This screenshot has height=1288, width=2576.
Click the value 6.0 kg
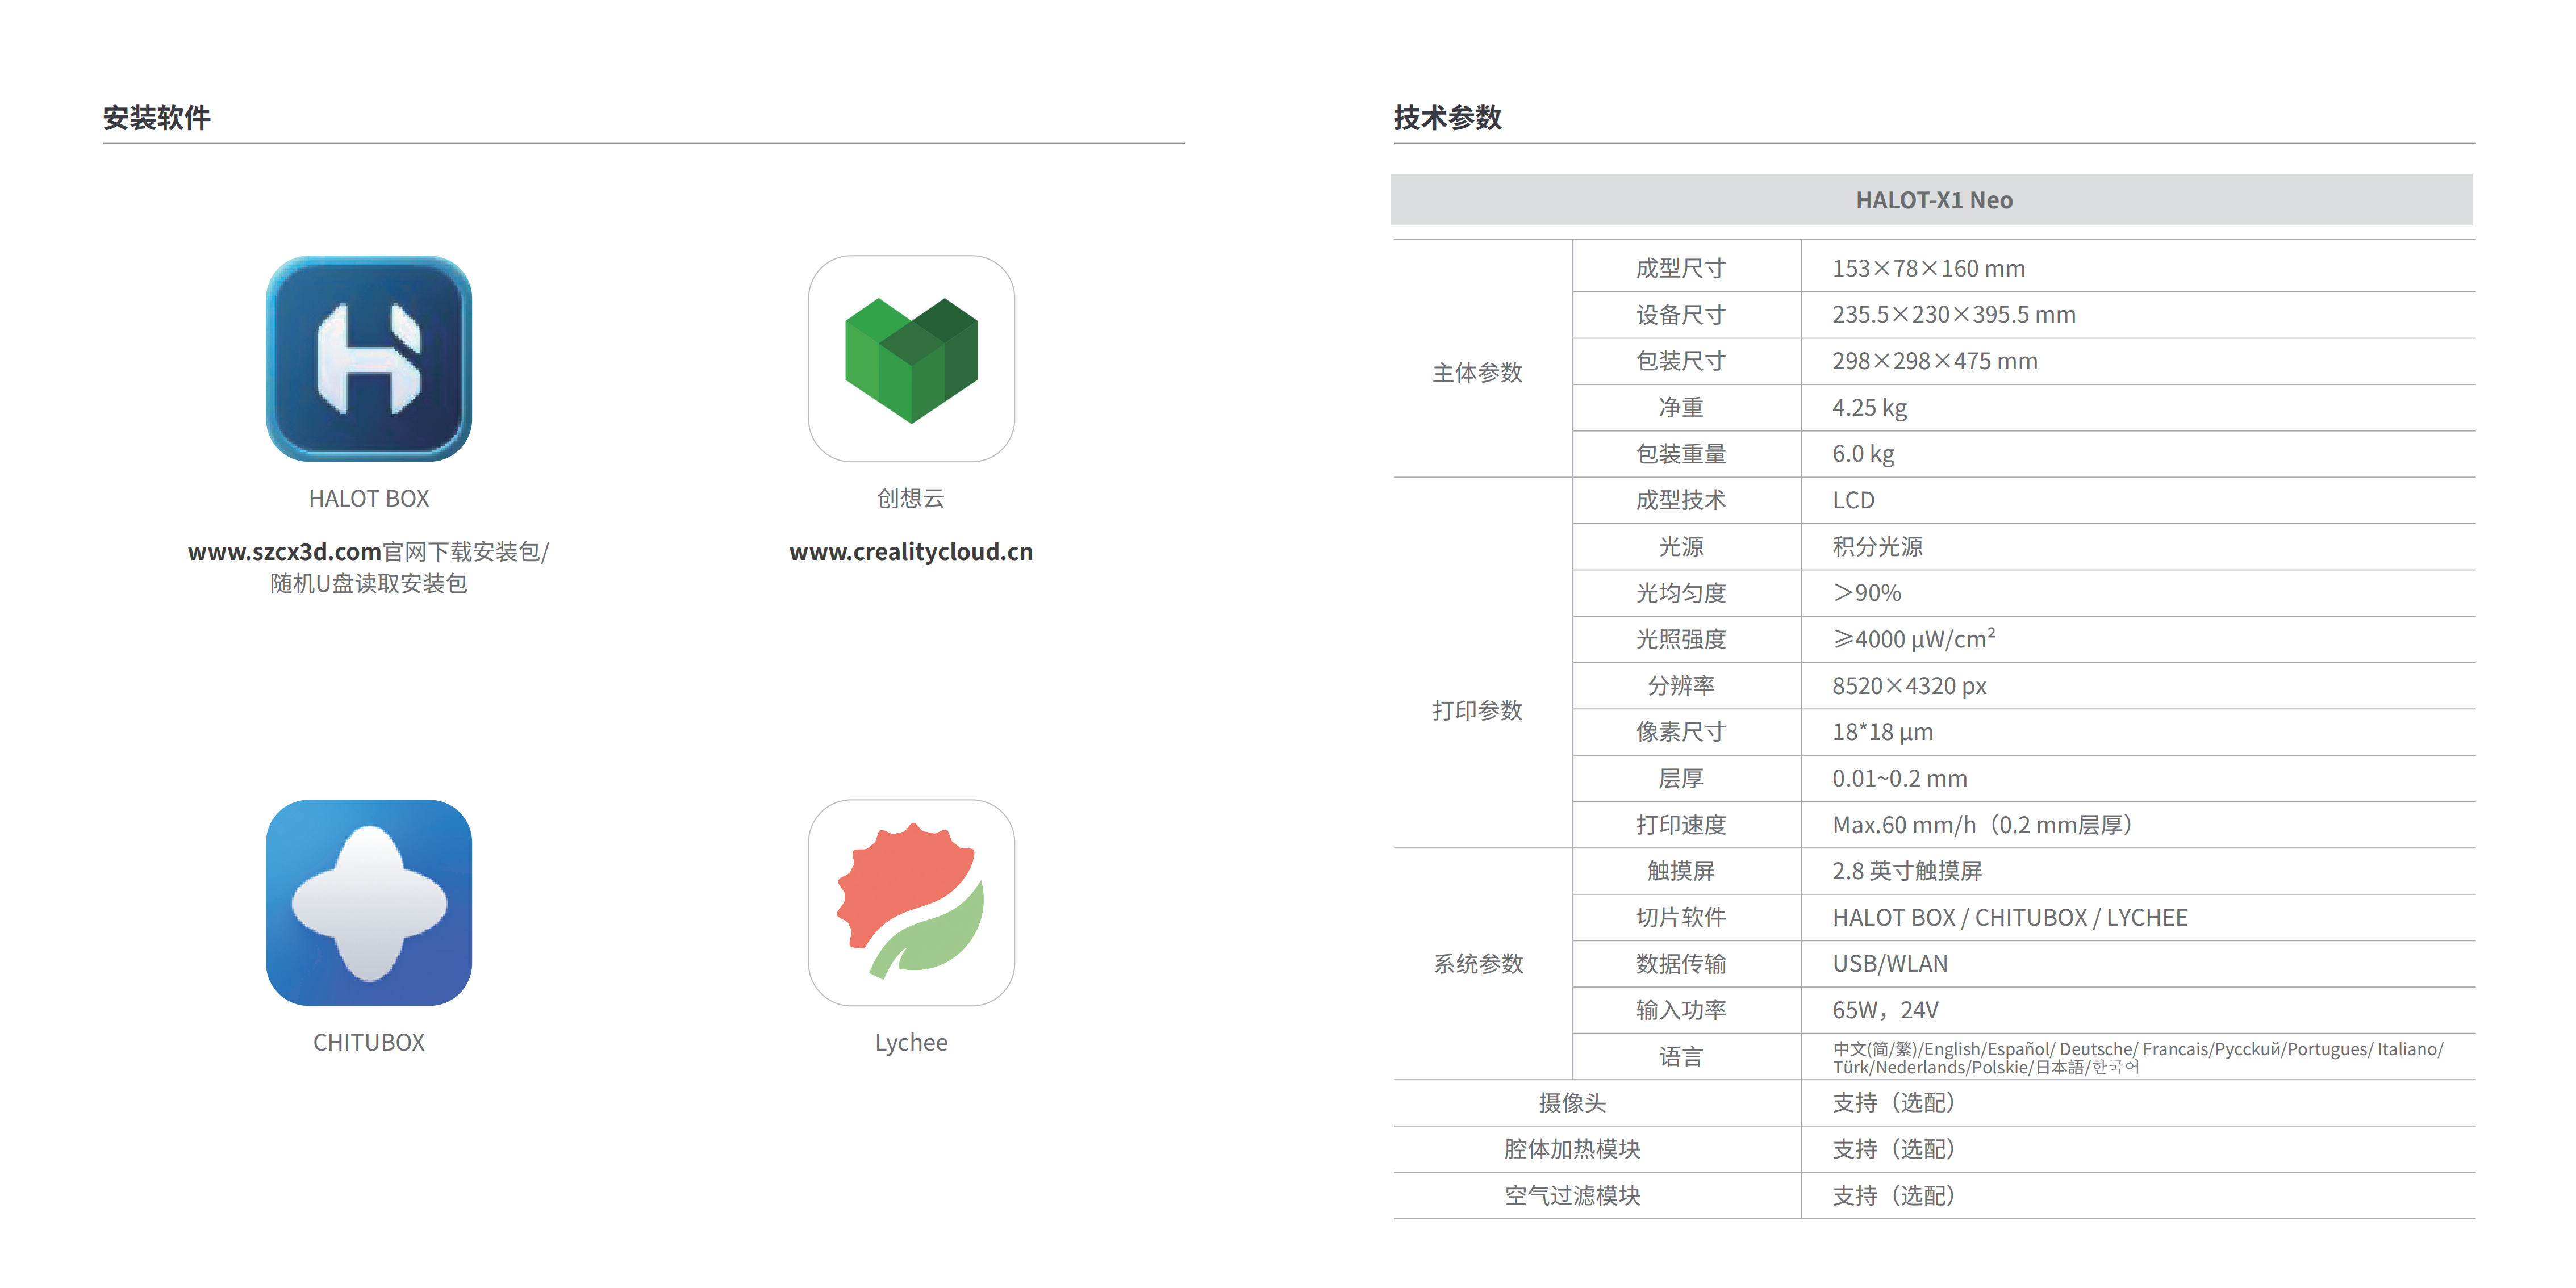click(1863, 454)
